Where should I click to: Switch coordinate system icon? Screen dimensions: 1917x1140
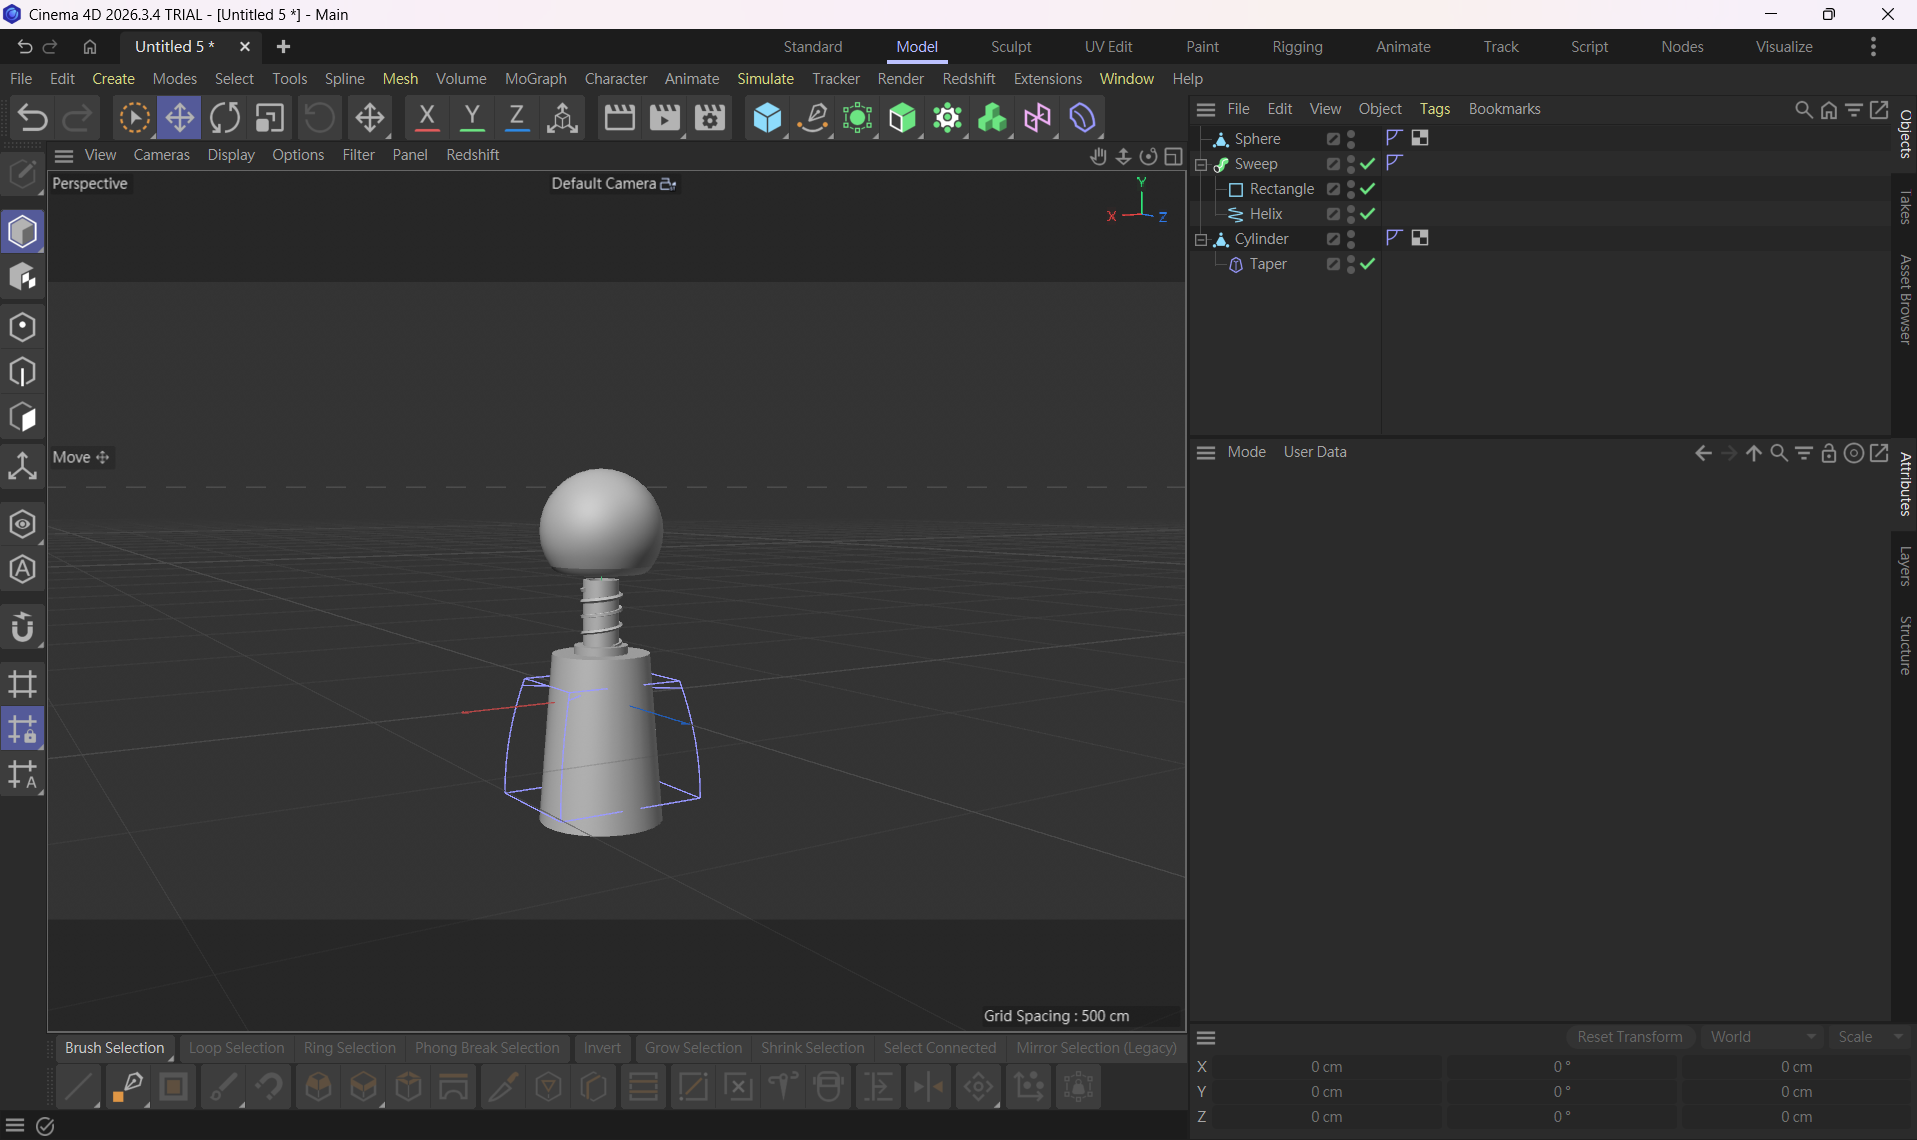point(562,118)
